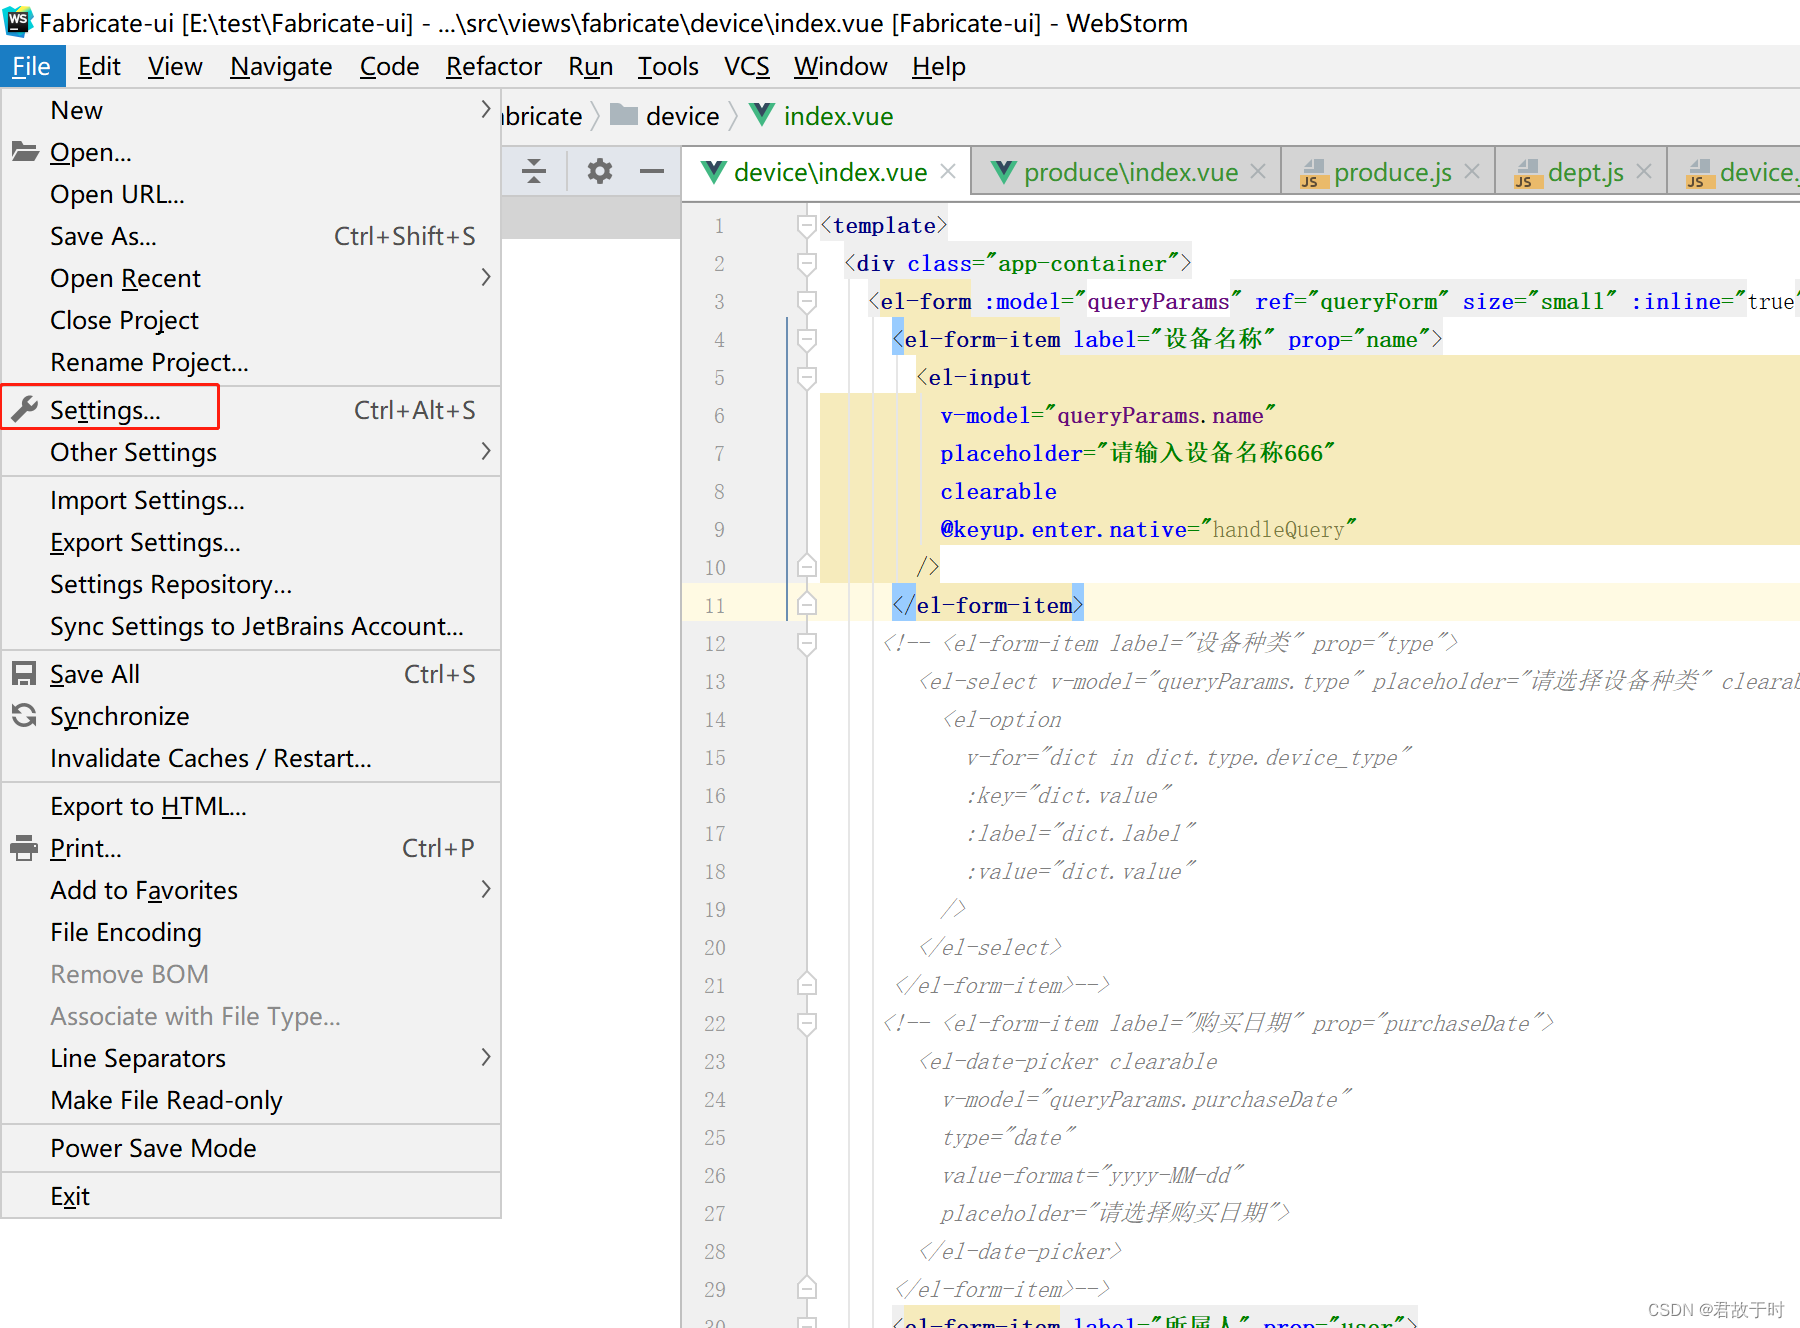This screenshot has height=1328, width=1800.
Task: Click device folder in breadcrumb
Action: 665,116
